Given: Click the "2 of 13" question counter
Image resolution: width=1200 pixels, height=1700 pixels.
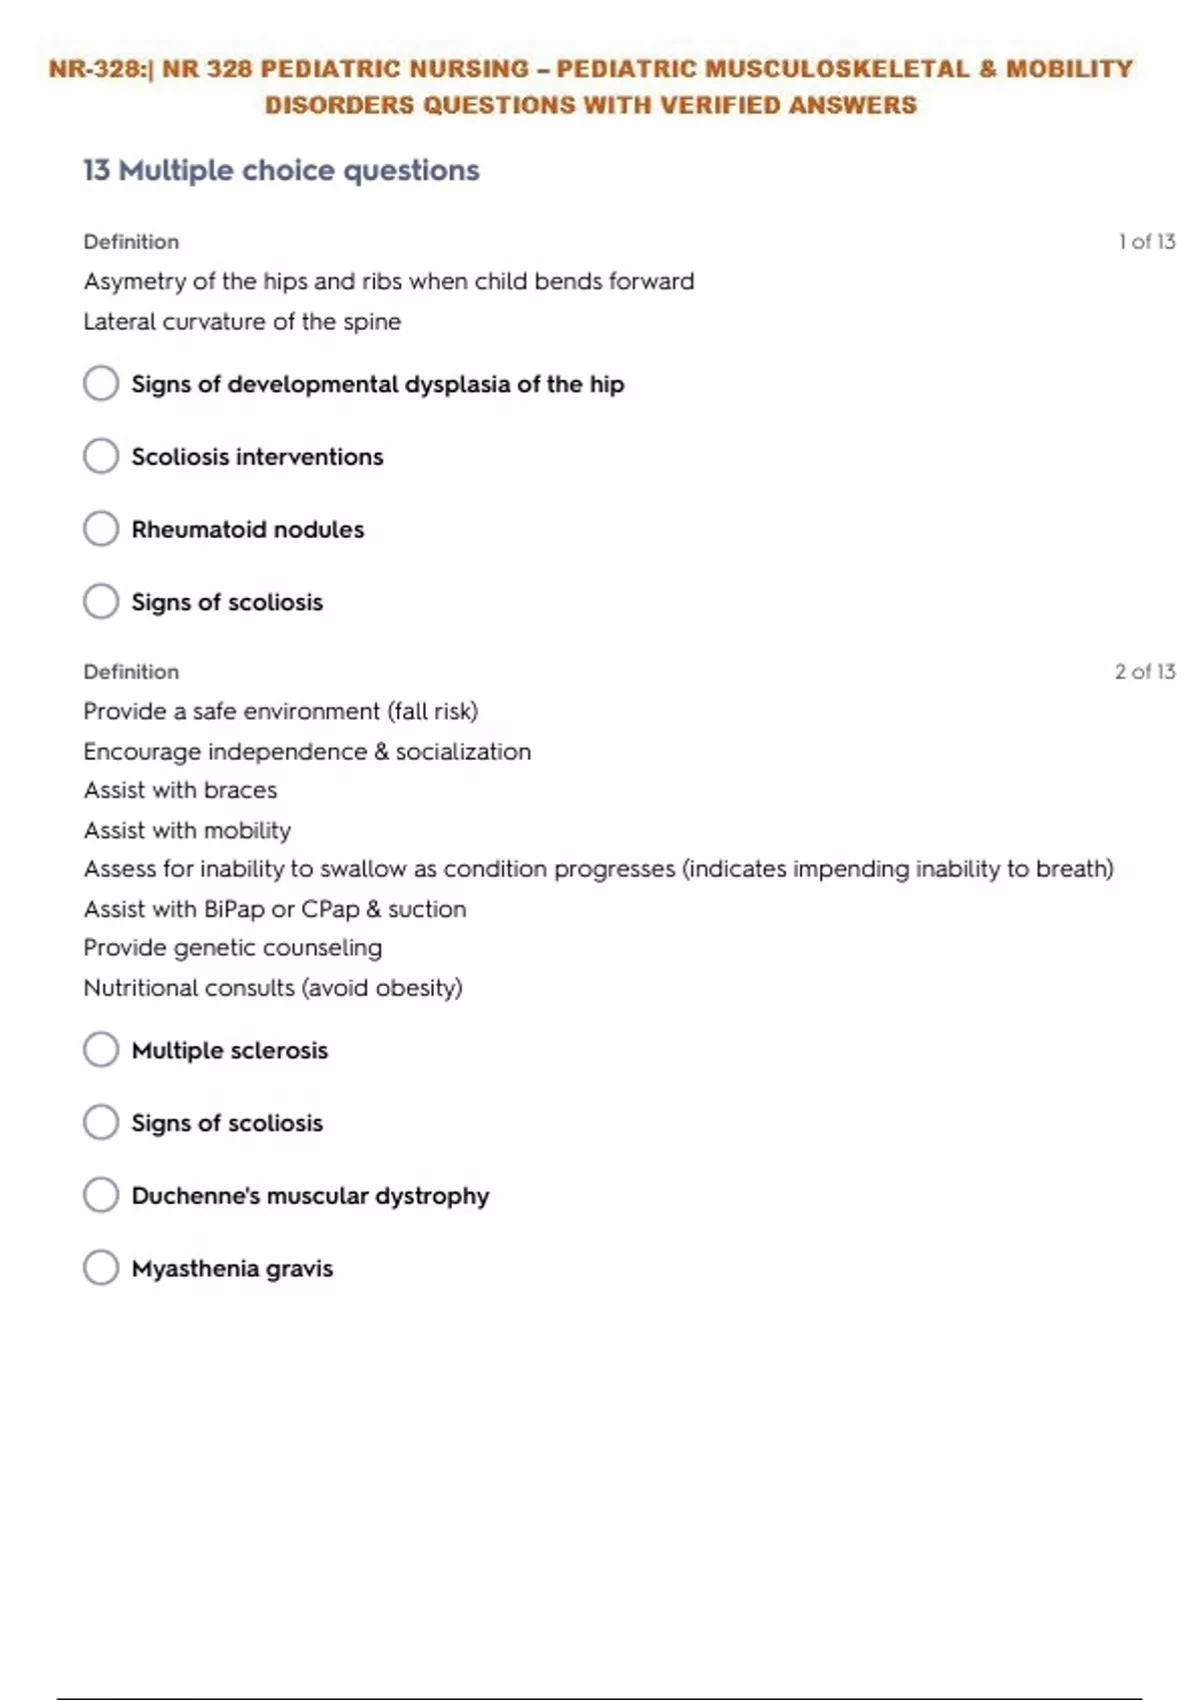Looking at the screenshot, I should tap(1145, 672).
